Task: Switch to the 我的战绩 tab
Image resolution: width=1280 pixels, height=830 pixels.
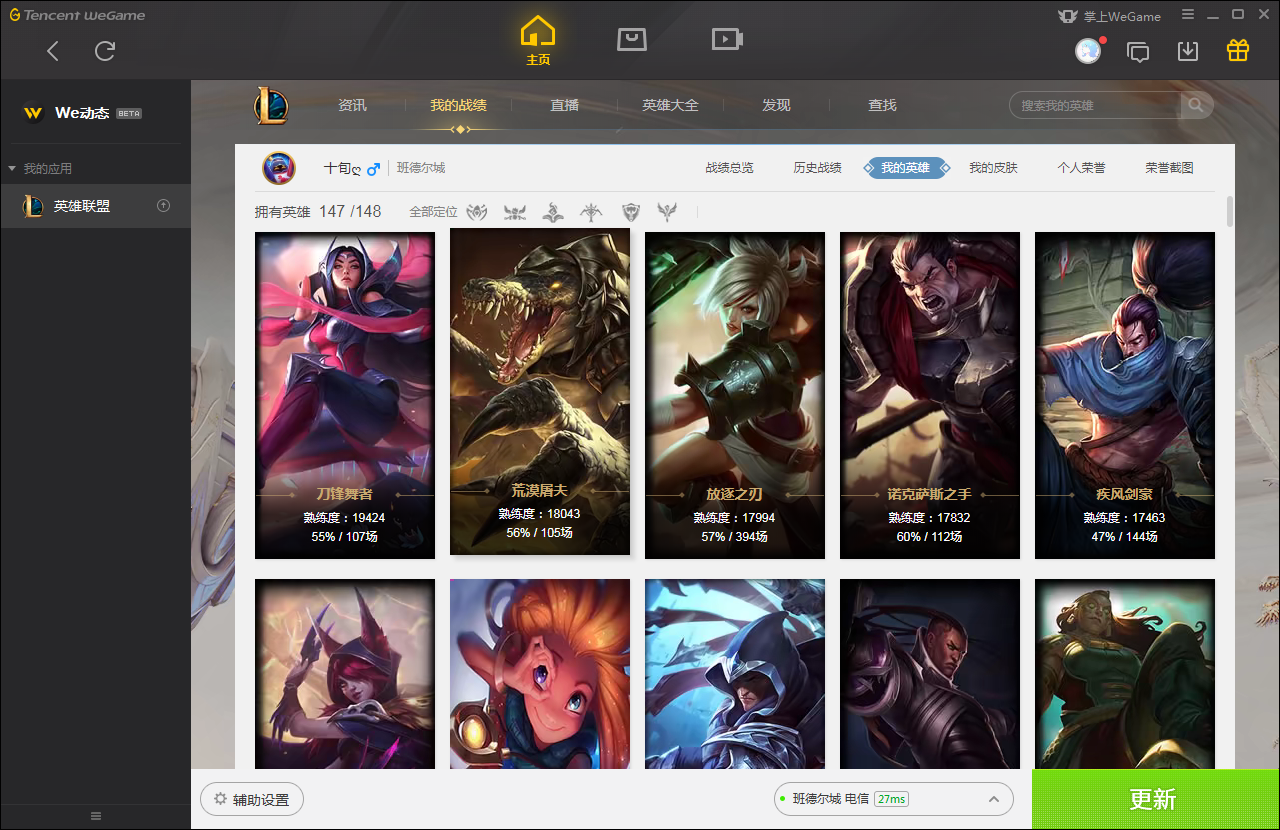Action: point(459,105)
